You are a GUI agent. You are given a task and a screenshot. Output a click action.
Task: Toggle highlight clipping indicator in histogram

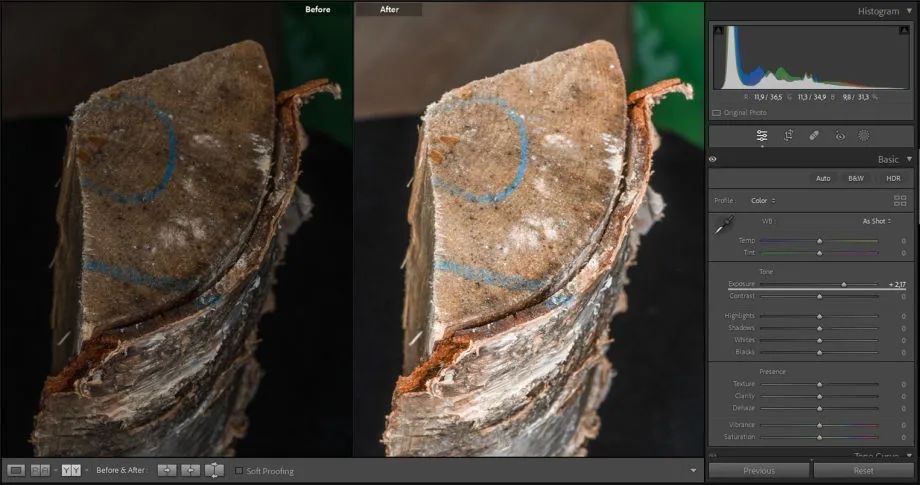[904, 30]
